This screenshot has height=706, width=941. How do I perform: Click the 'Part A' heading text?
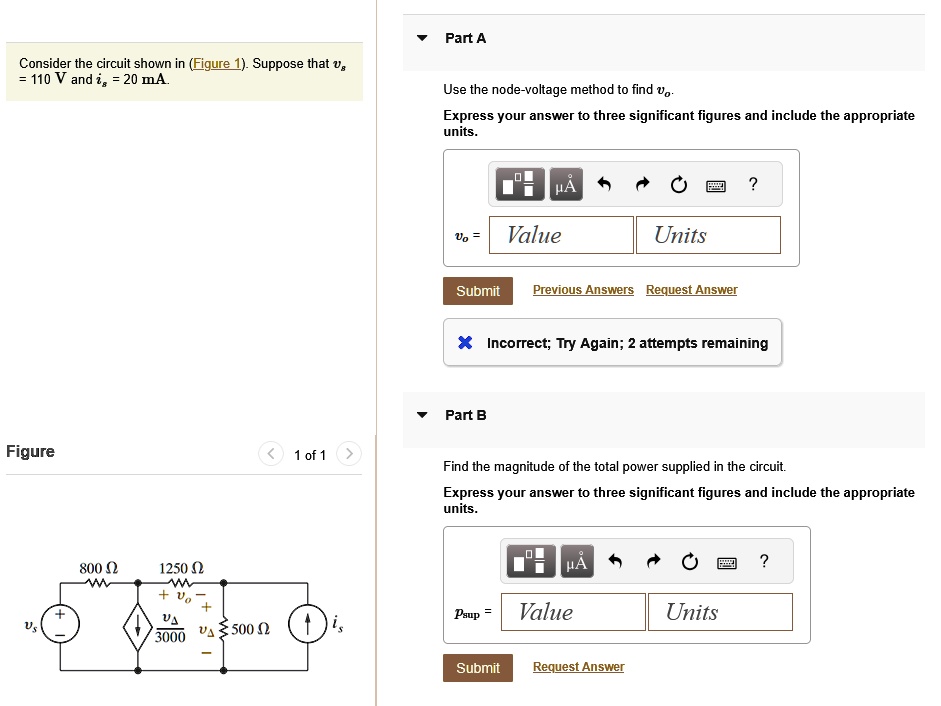pyautogui.click(x=466, y=38)
